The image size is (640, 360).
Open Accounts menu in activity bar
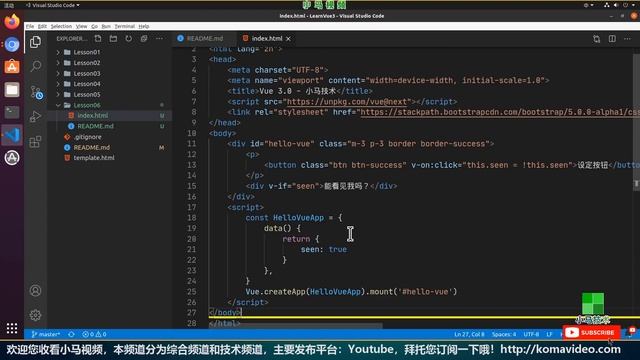tap(36, 291)
